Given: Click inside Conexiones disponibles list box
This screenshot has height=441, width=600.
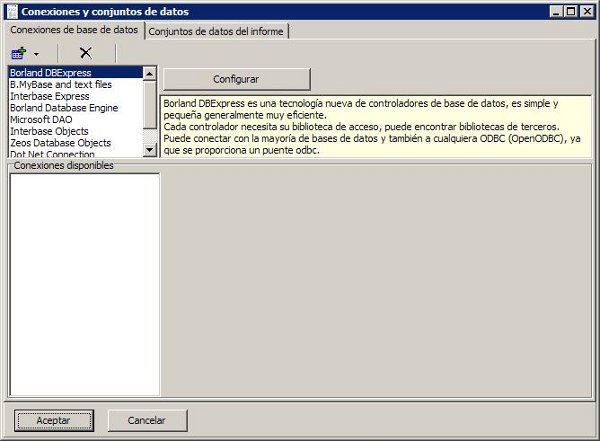Looking at the screenshot, I should click(x=85, y=284).
